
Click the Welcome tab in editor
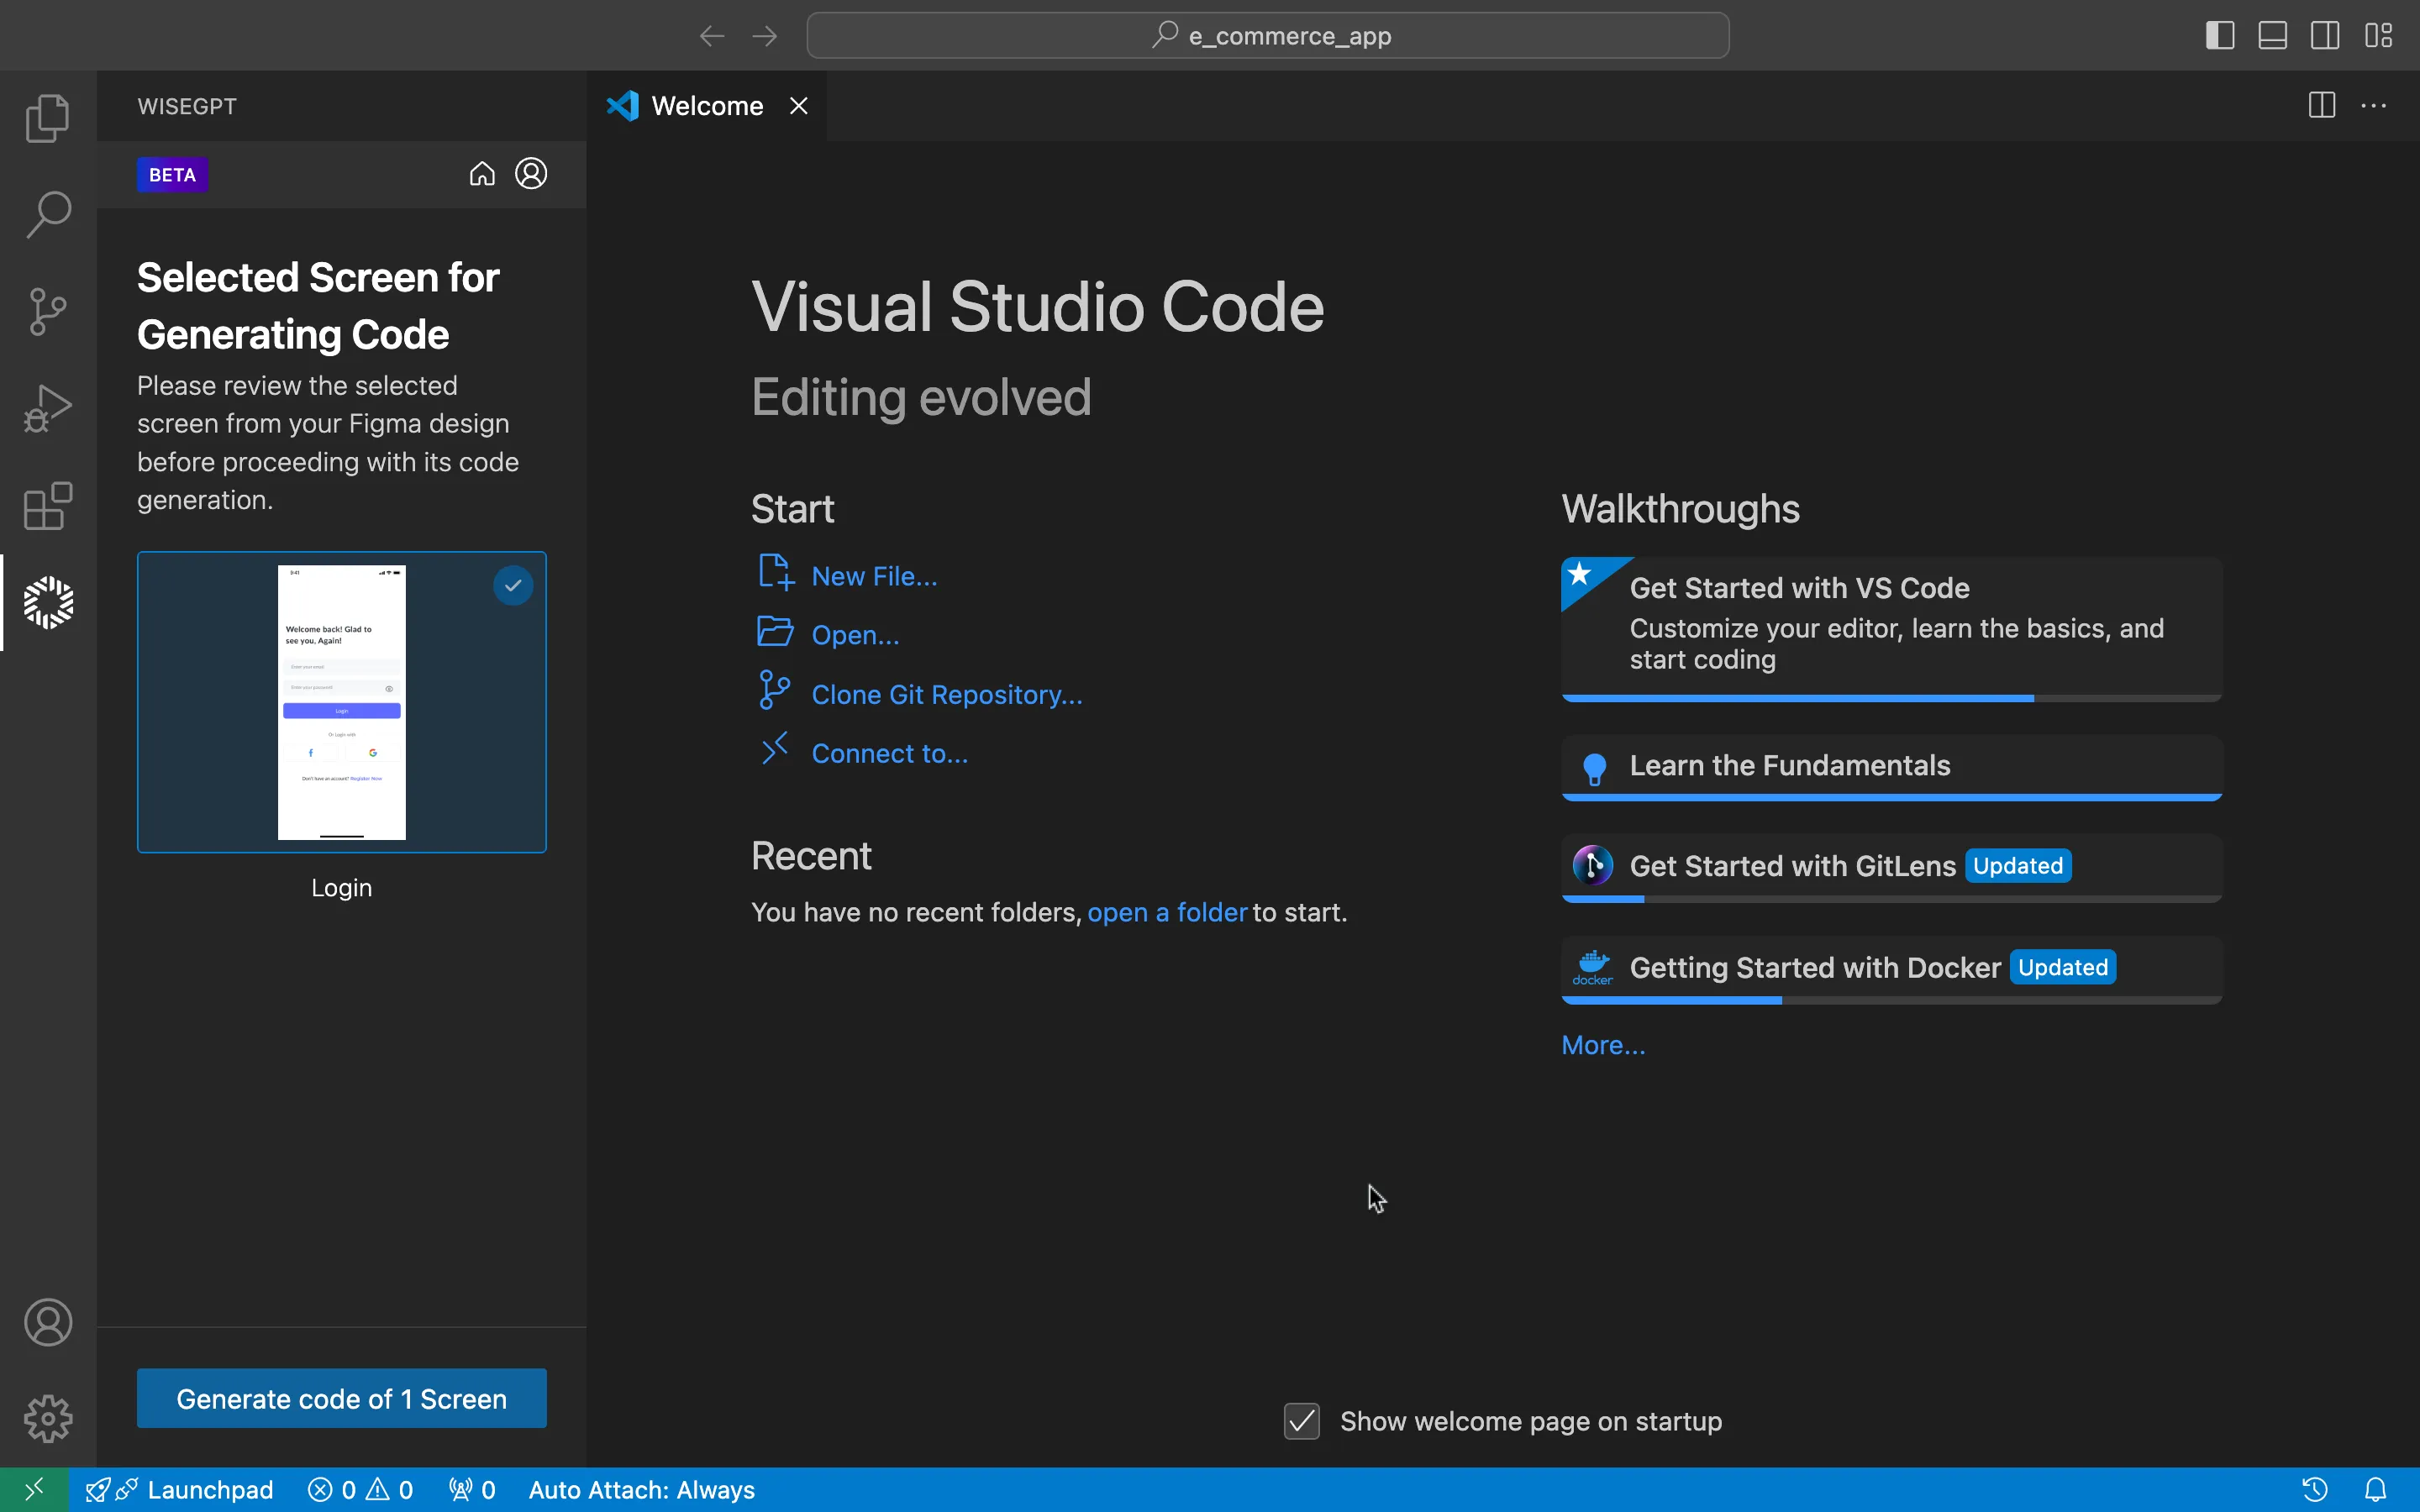[x=708, y=106]
